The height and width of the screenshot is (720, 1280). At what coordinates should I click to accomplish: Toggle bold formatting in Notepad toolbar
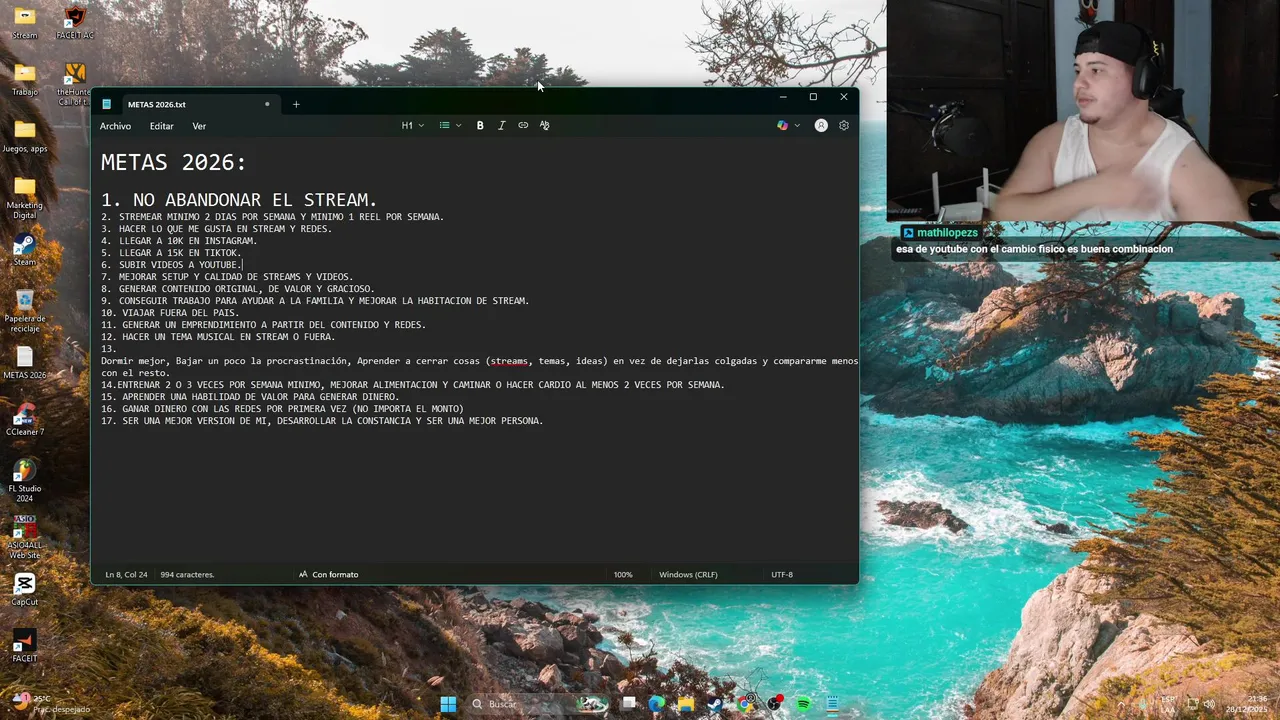coord(480,125)
